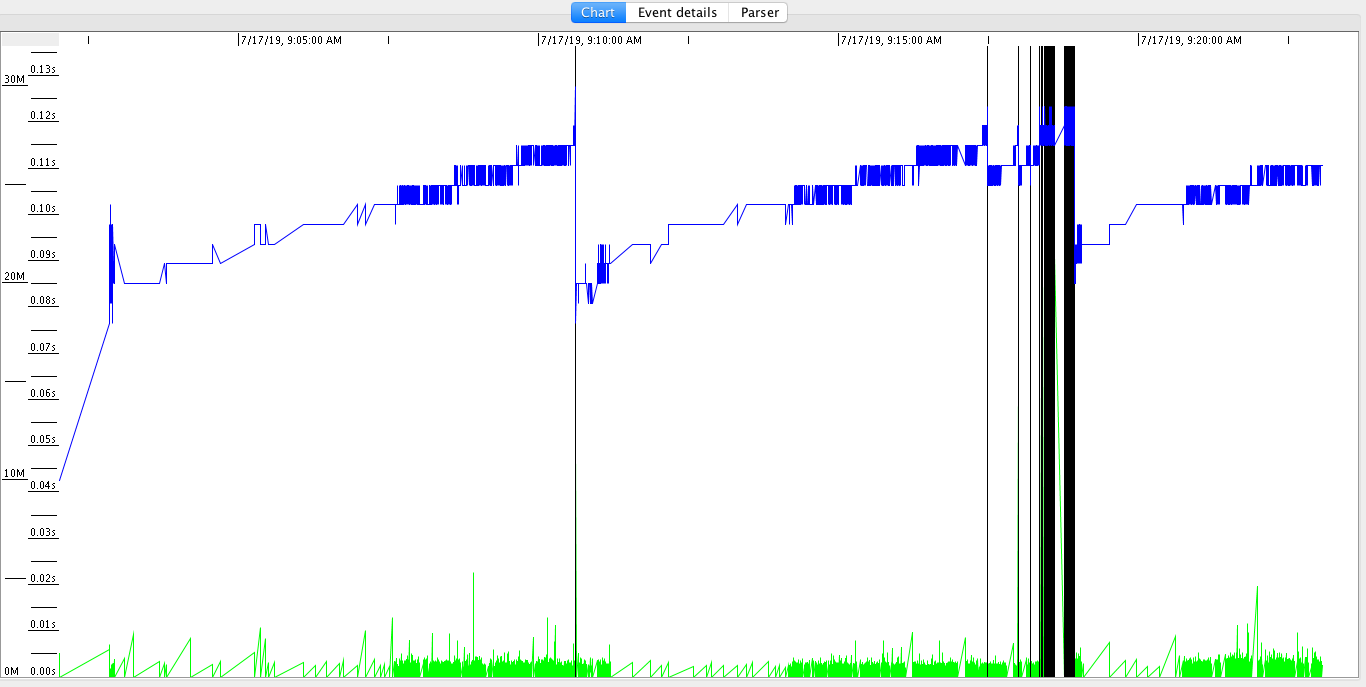Click the 9:10:00 AM timestamp label
This screenshot has width=1366, height=687.
591,40
